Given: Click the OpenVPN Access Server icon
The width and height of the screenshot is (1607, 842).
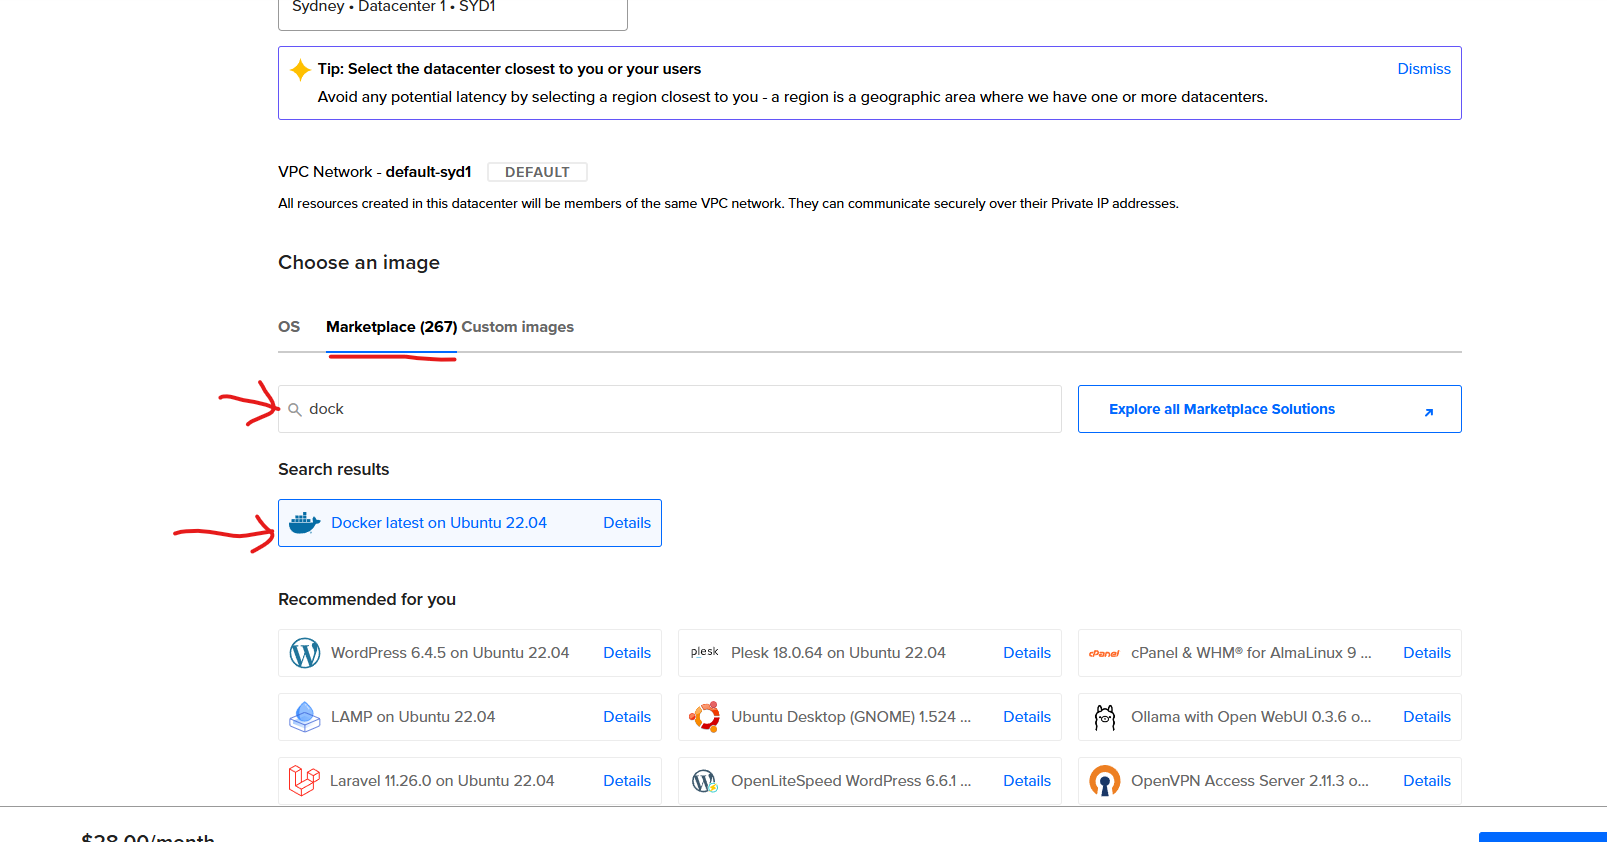Looking at the screenshot, I should [x=1104, y=781].
